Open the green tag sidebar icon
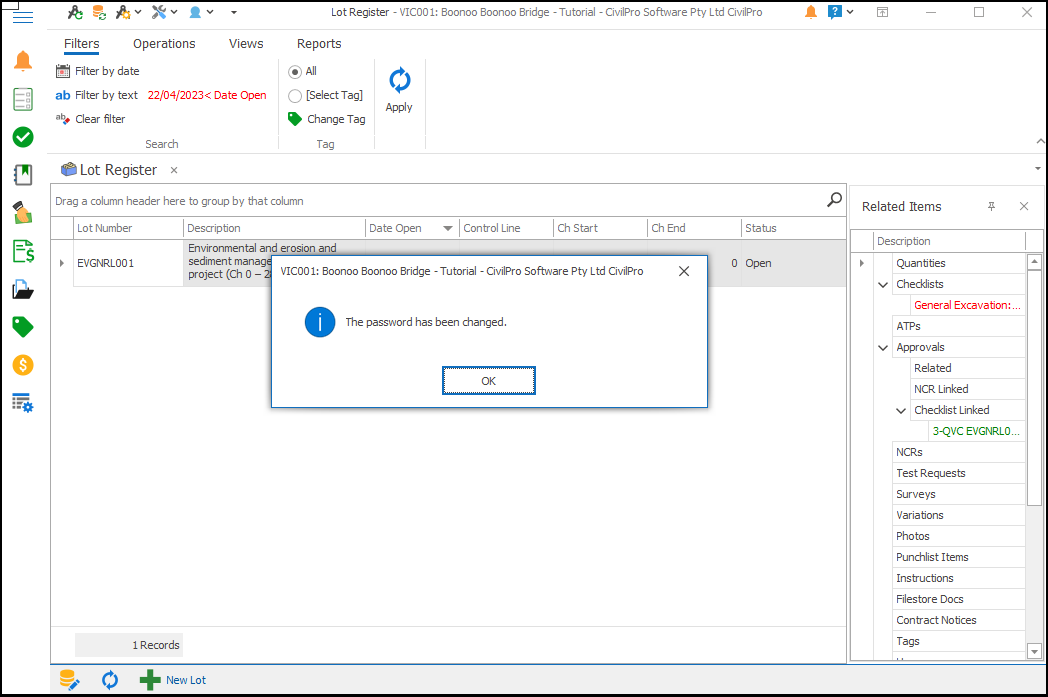1048x697 pixels. click(x=23, y=327)
